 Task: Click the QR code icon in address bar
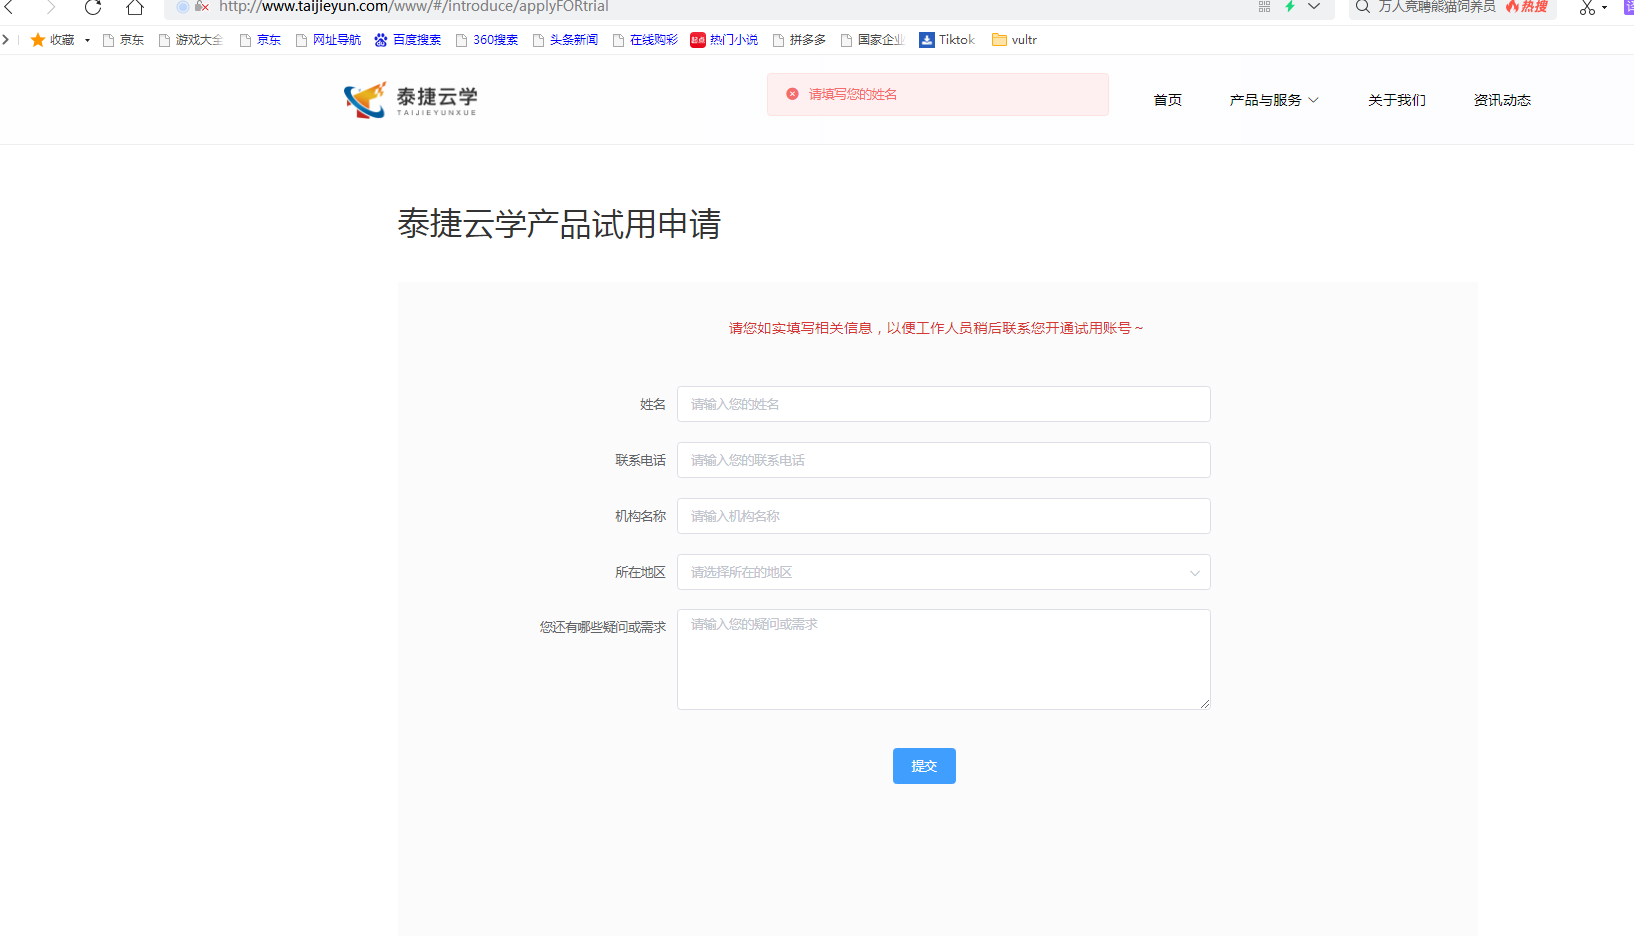1264,6
